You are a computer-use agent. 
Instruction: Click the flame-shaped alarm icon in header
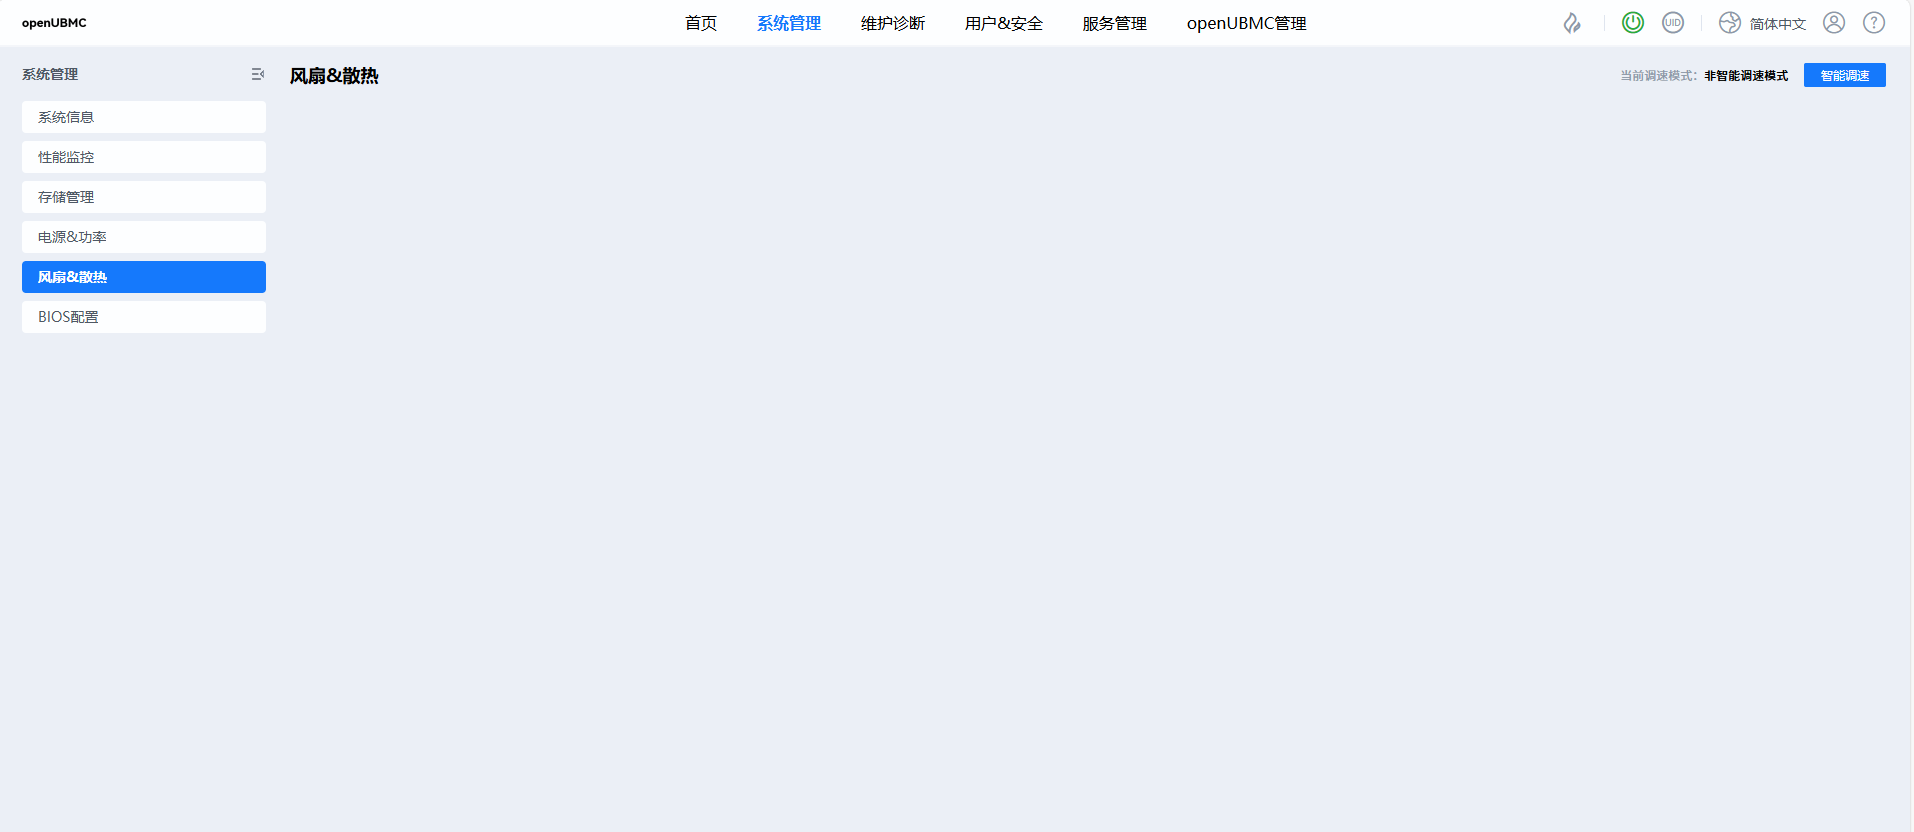click(x=1572, y=23)
